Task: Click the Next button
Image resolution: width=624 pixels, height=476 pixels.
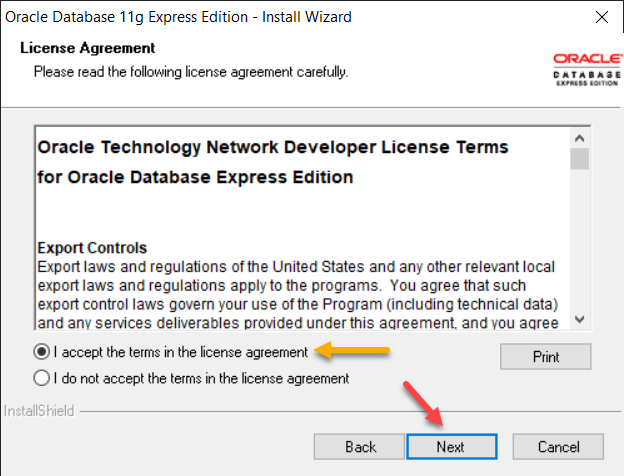Action: click(452, 447)
